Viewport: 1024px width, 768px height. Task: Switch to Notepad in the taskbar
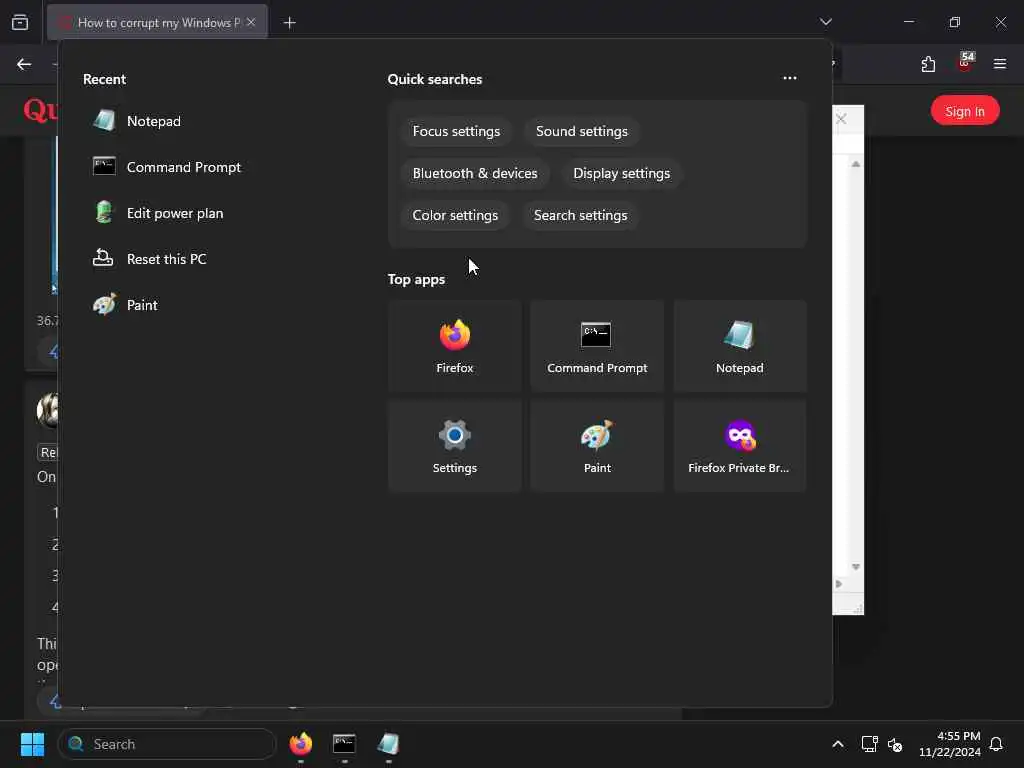[x=388, y=744]
